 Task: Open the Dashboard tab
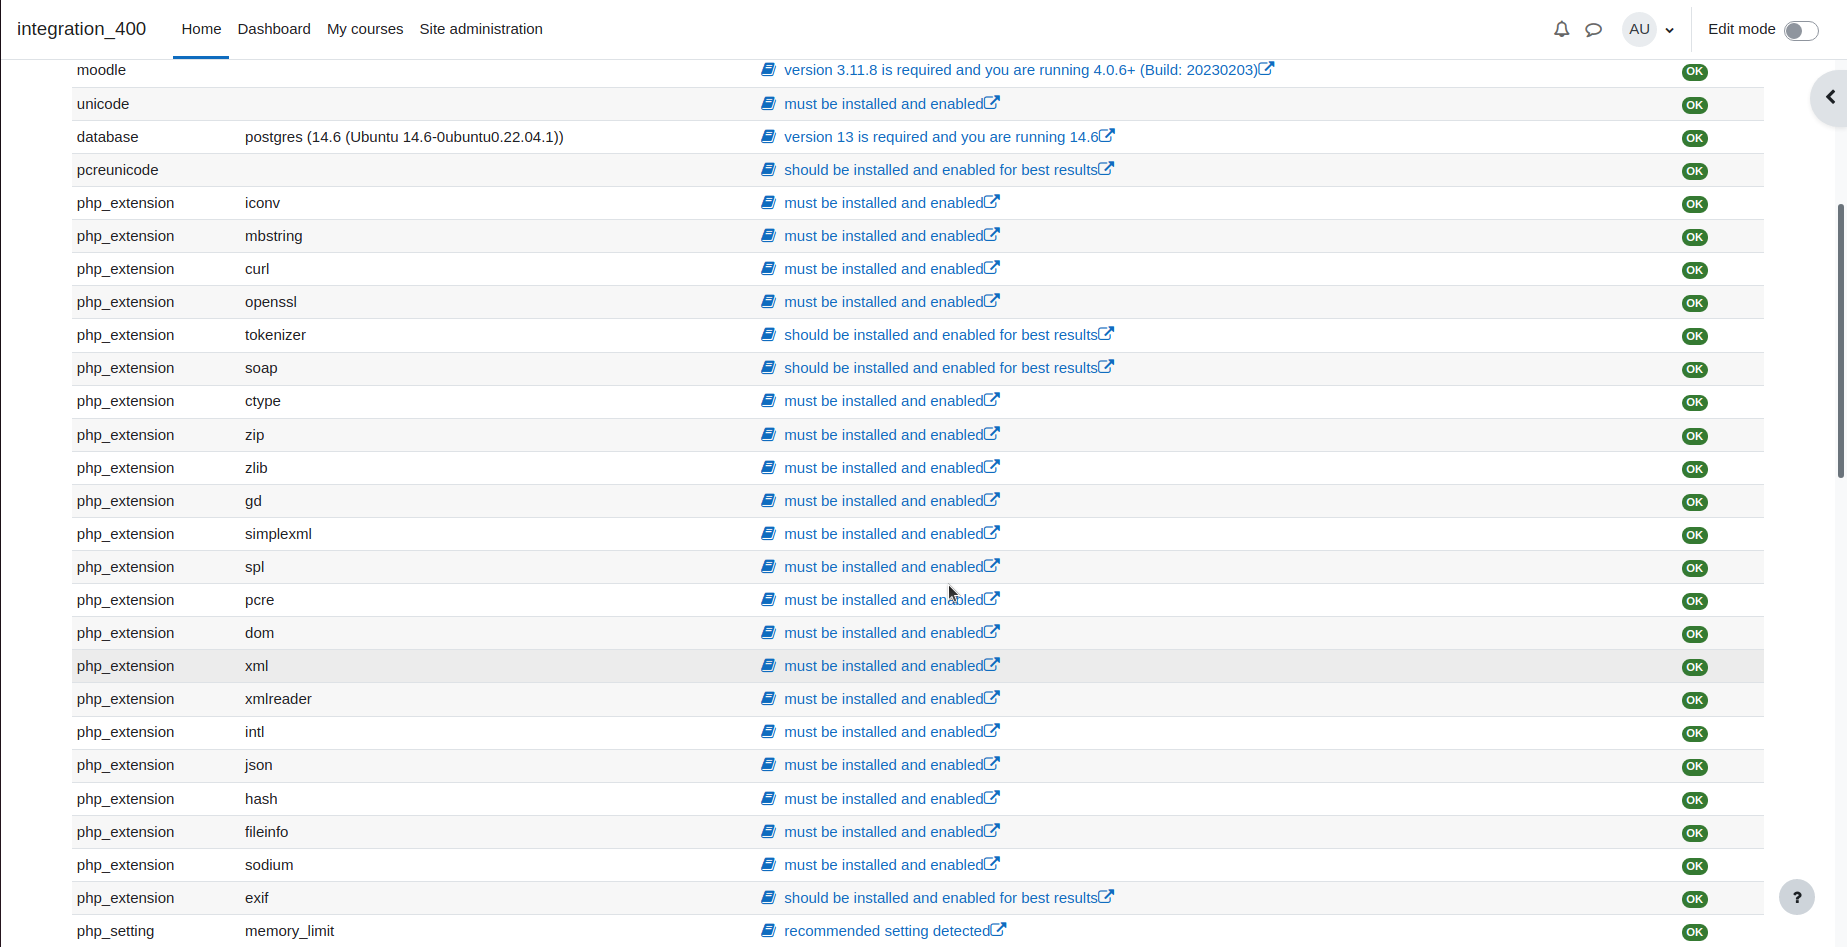pos(274,29)
